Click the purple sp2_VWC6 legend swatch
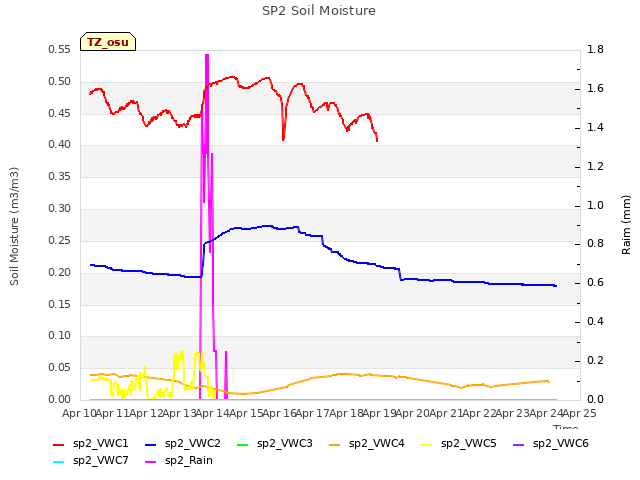This screenshot has width=640, height=480. point(519,444)
